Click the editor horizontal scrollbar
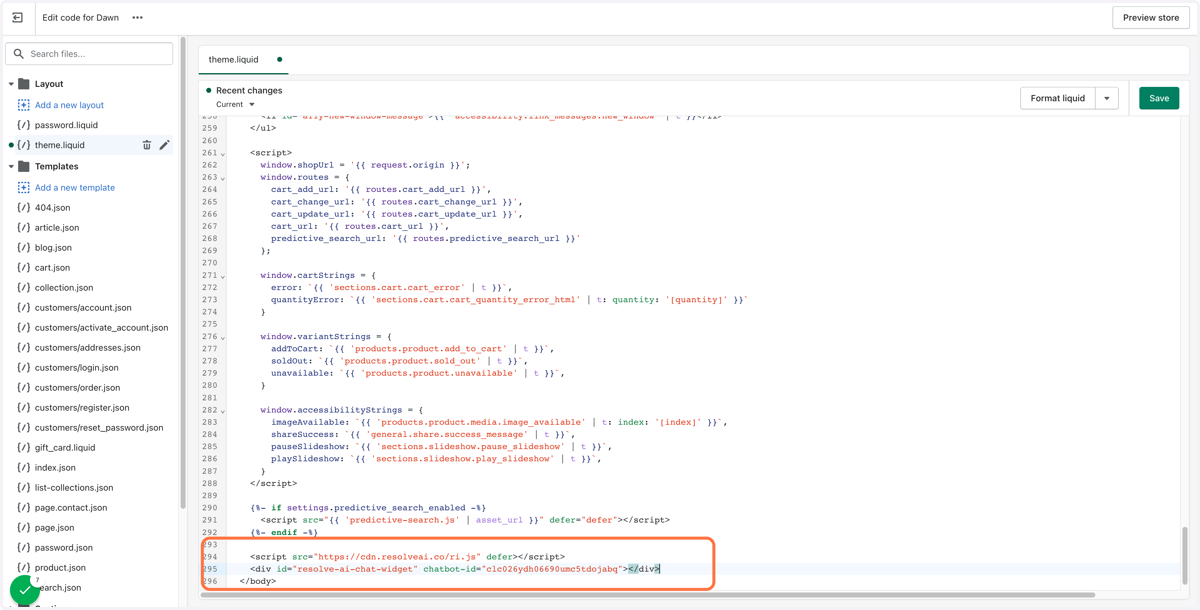 (648, 595)
